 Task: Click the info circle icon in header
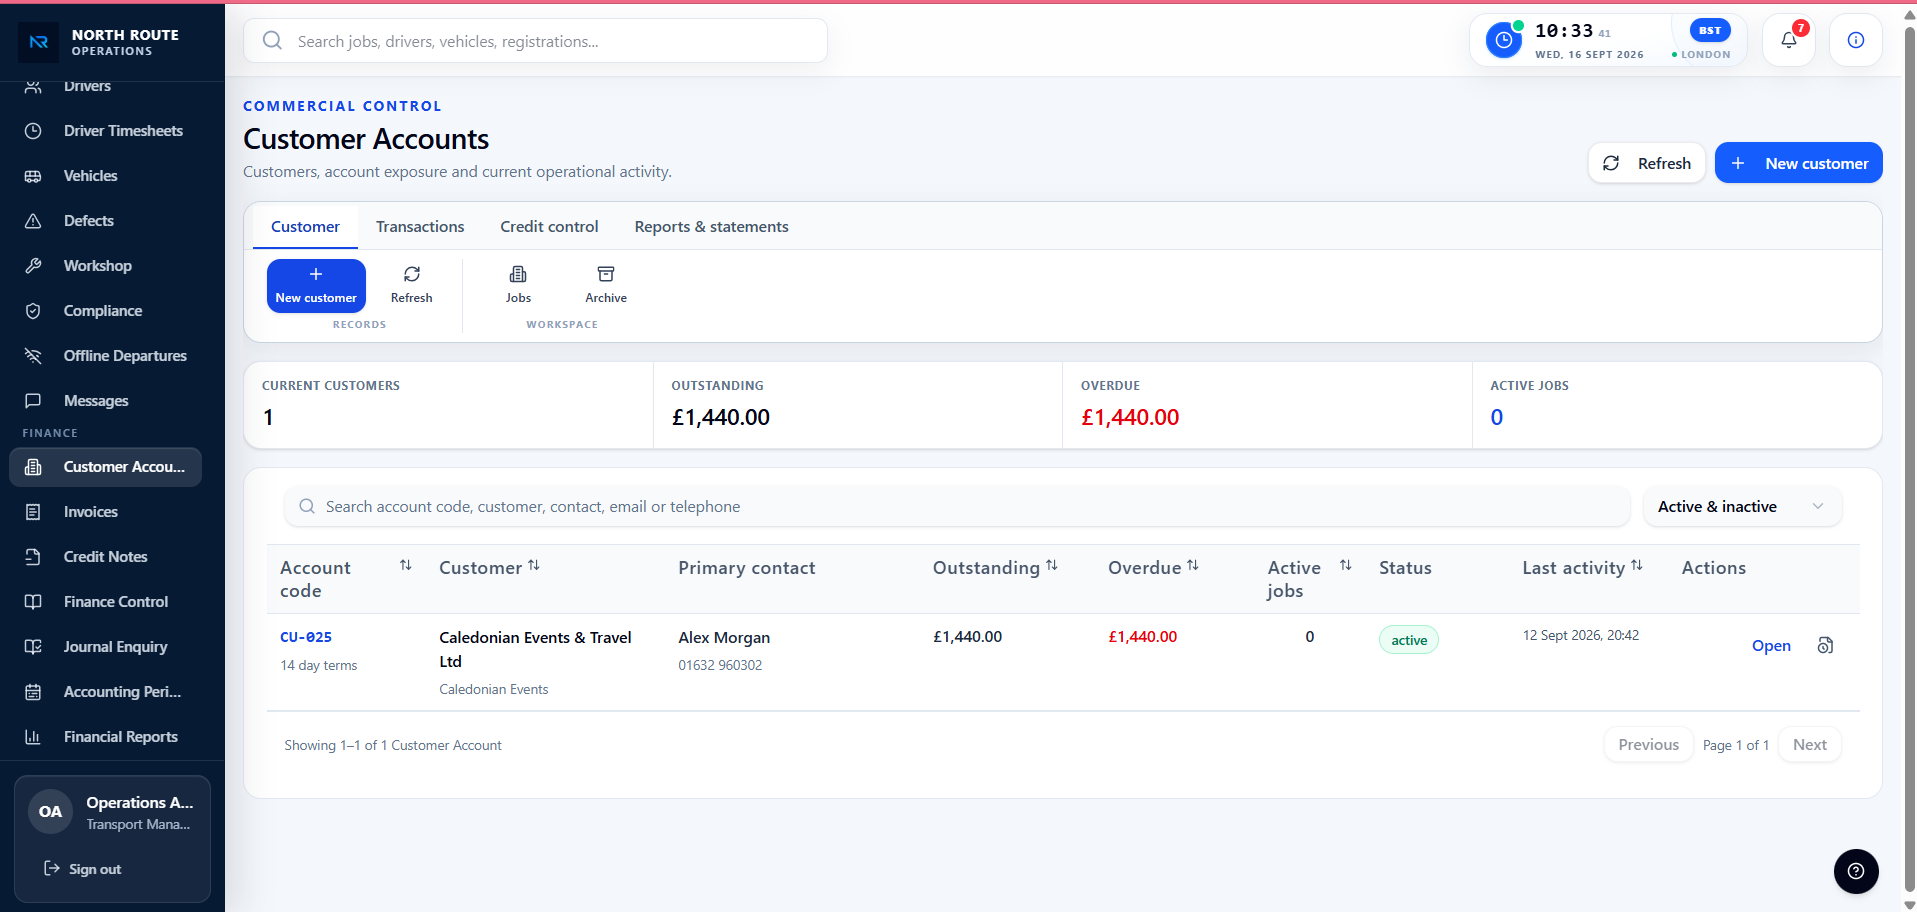coord(1855,40)
